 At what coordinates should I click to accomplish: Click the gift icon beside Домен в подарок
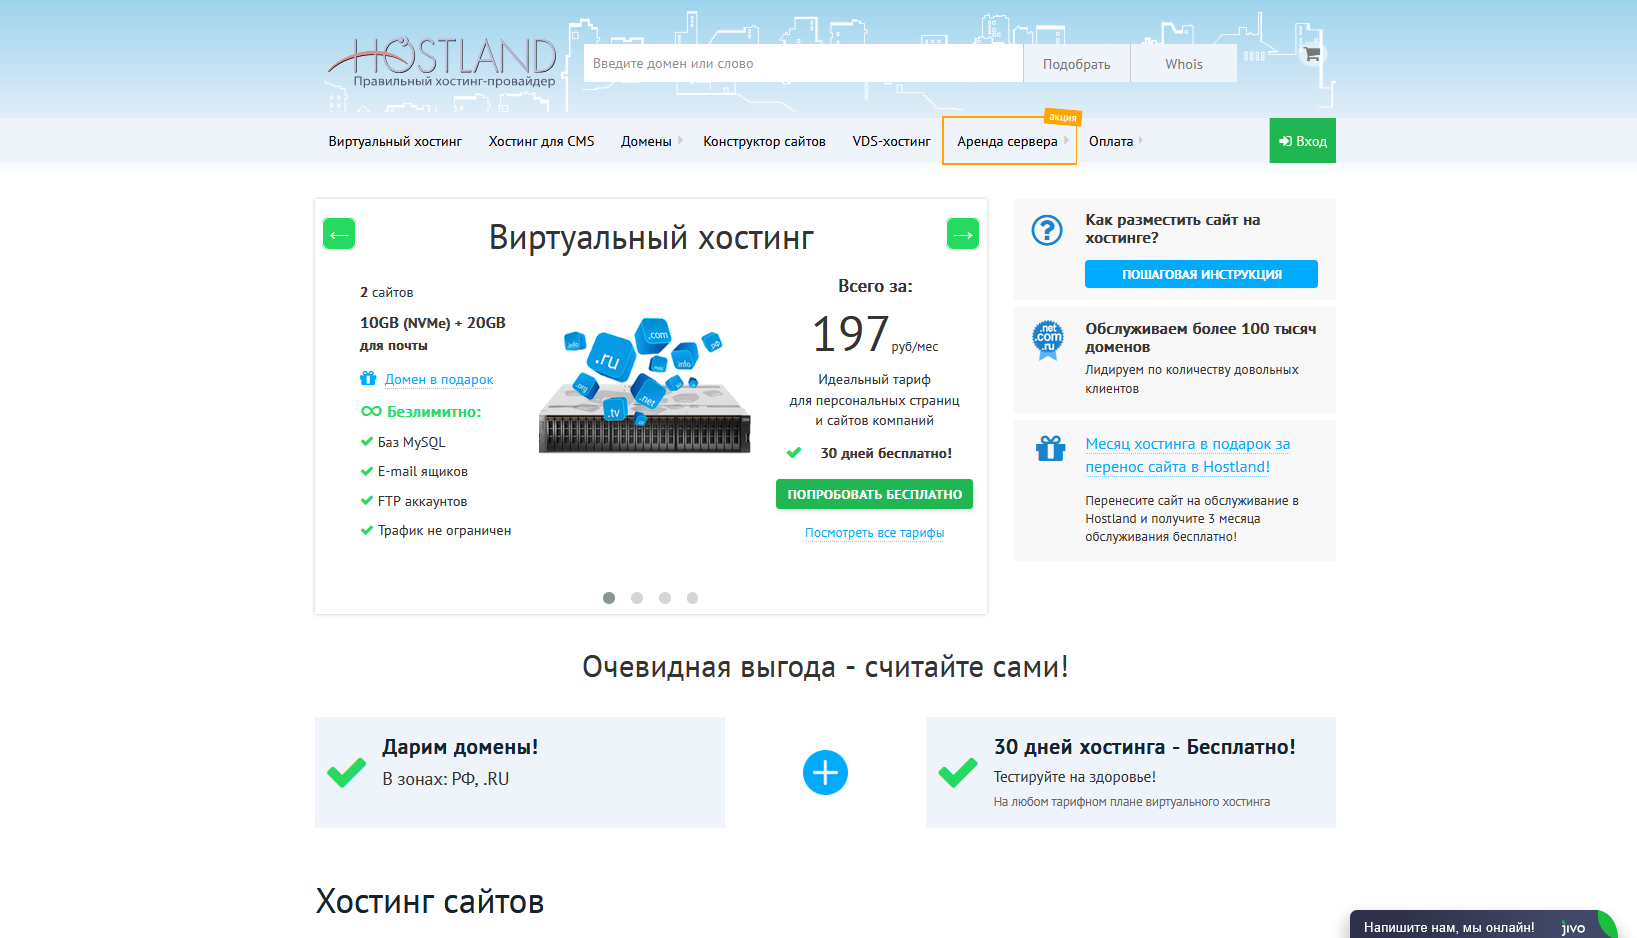pos(368,378)
